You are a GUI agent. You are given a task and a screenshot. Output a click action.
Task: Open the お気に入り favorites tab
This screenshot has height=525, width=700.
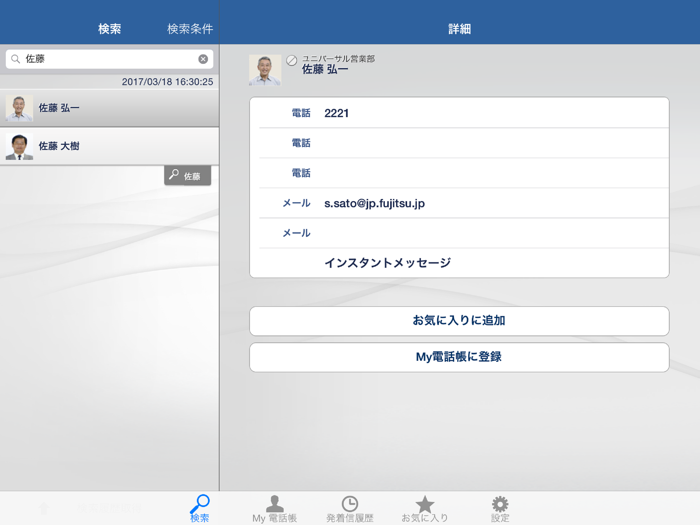point(425,508)
